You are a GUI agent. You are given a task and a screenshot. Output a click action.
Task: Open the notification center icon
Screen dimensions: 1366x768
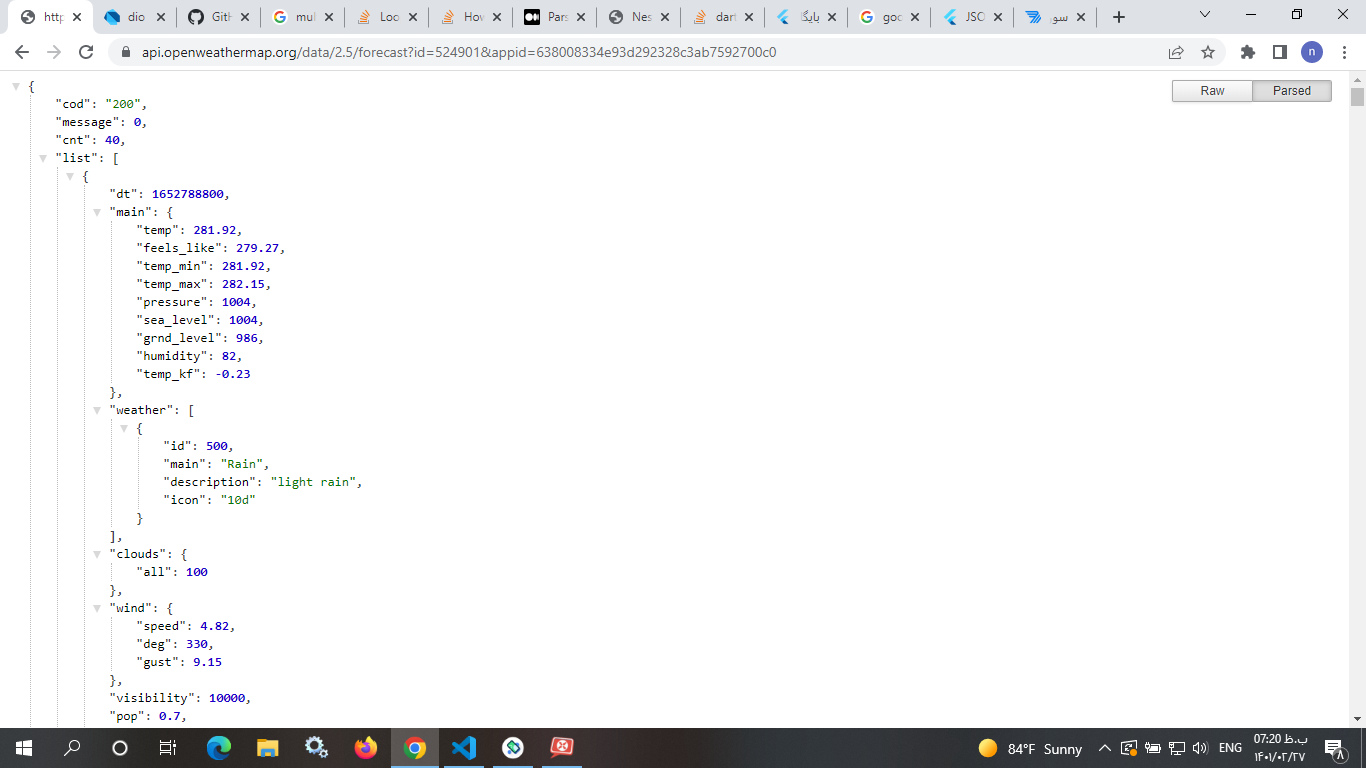pyautogui.click(x=1333, y=748)
